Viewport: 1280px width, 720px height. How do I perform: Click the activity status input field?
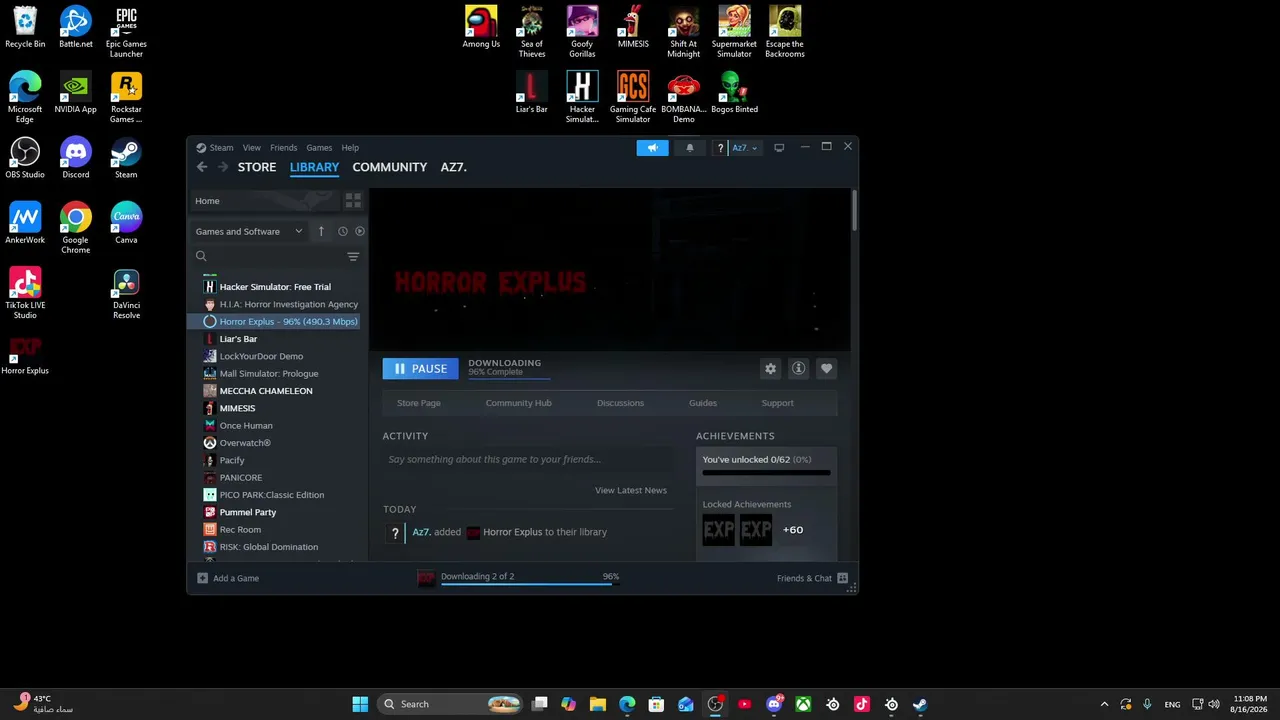click(x=529, y=459)
